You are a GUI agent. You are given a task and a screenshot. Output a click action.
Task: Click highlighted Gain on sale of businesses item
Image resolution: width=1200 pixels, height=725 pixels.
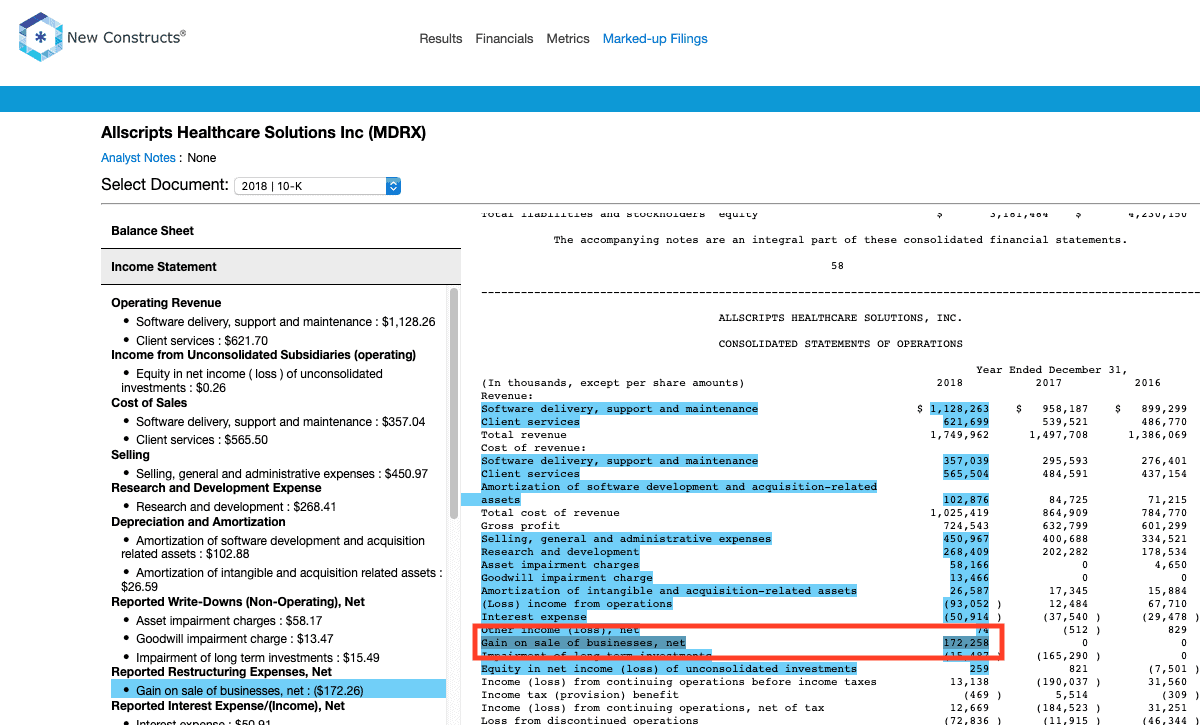(278, 690)
